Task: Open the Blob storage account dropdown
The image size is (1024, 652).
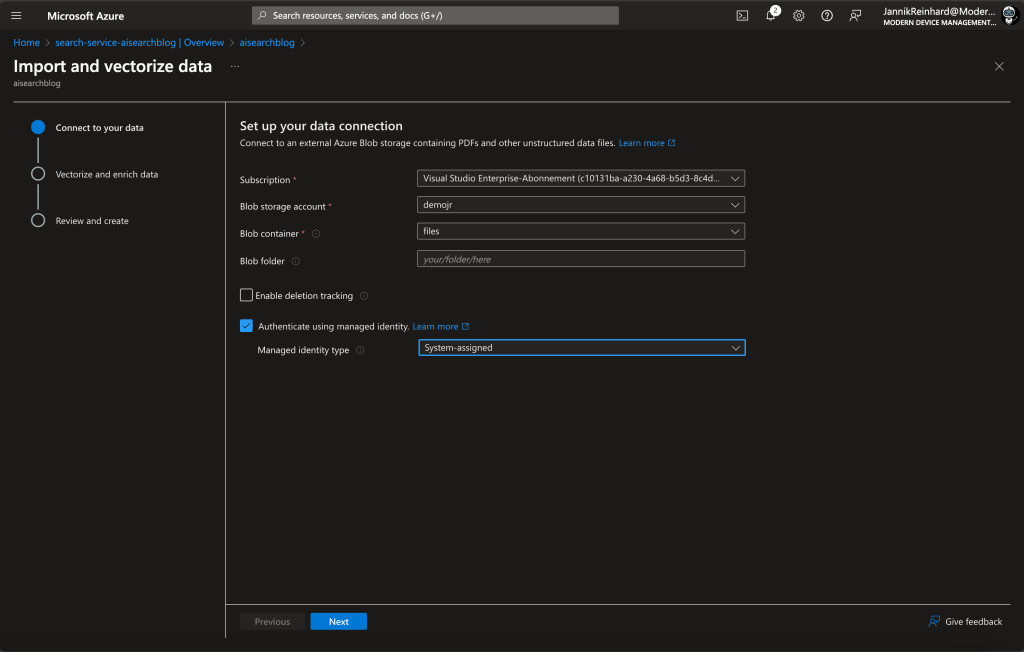Action: [581, 205]
